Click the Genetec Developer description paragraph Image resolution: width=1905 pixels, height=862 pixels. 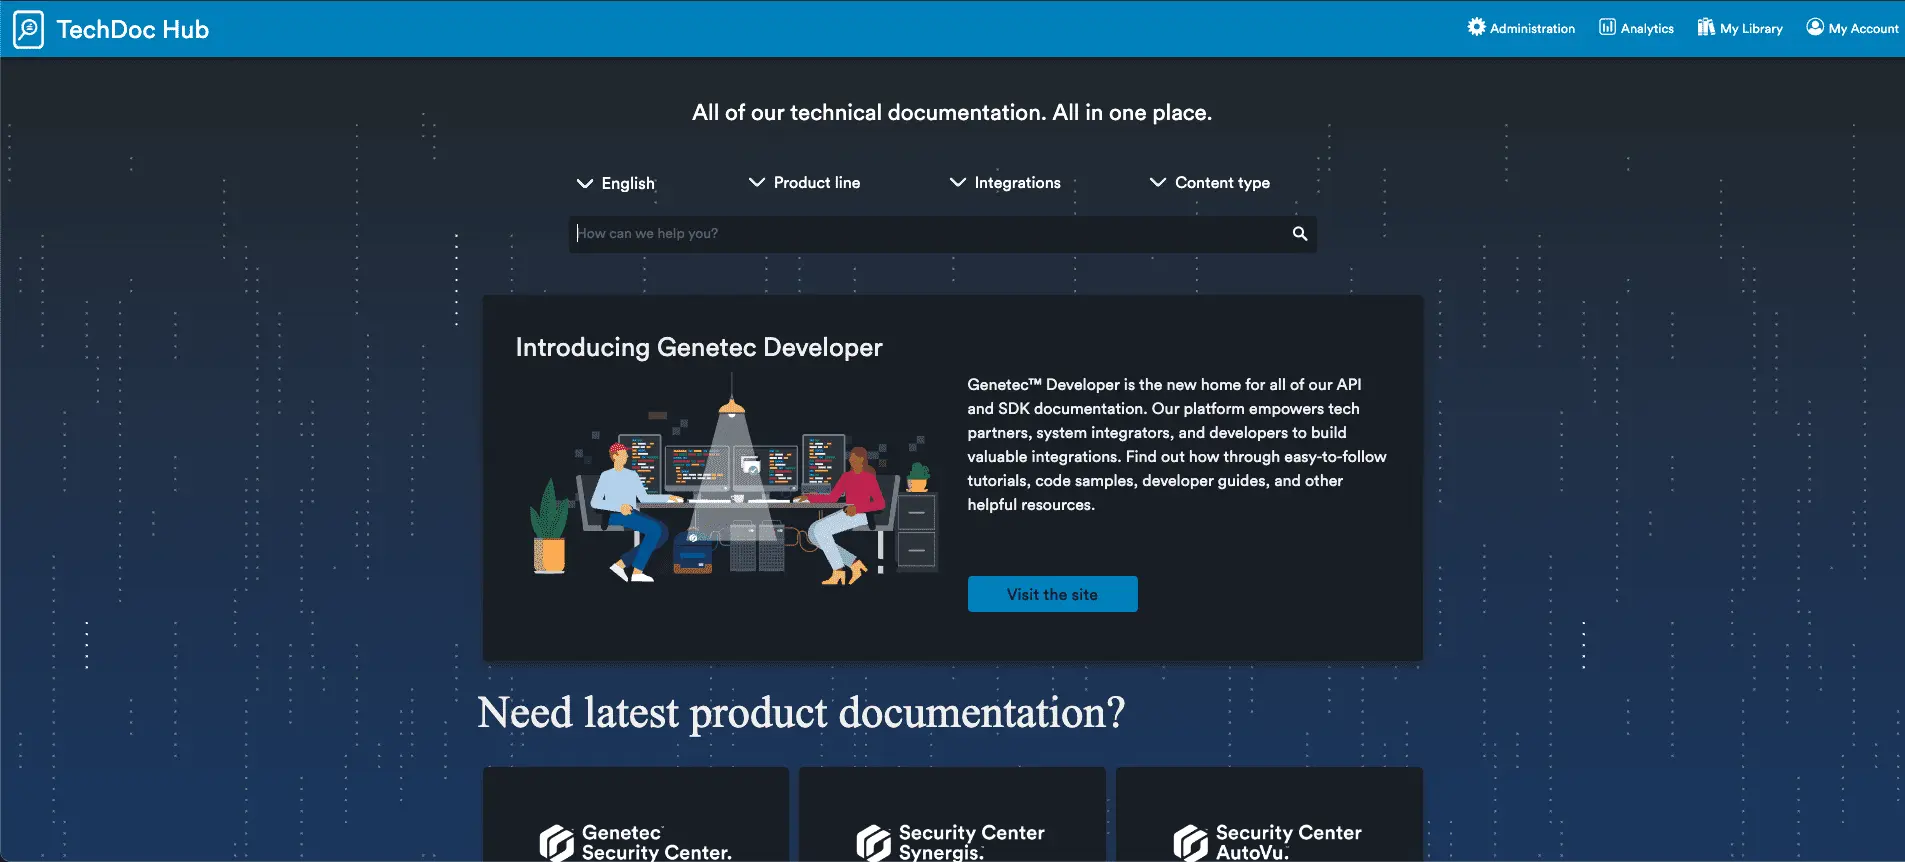pos(1177,445)
